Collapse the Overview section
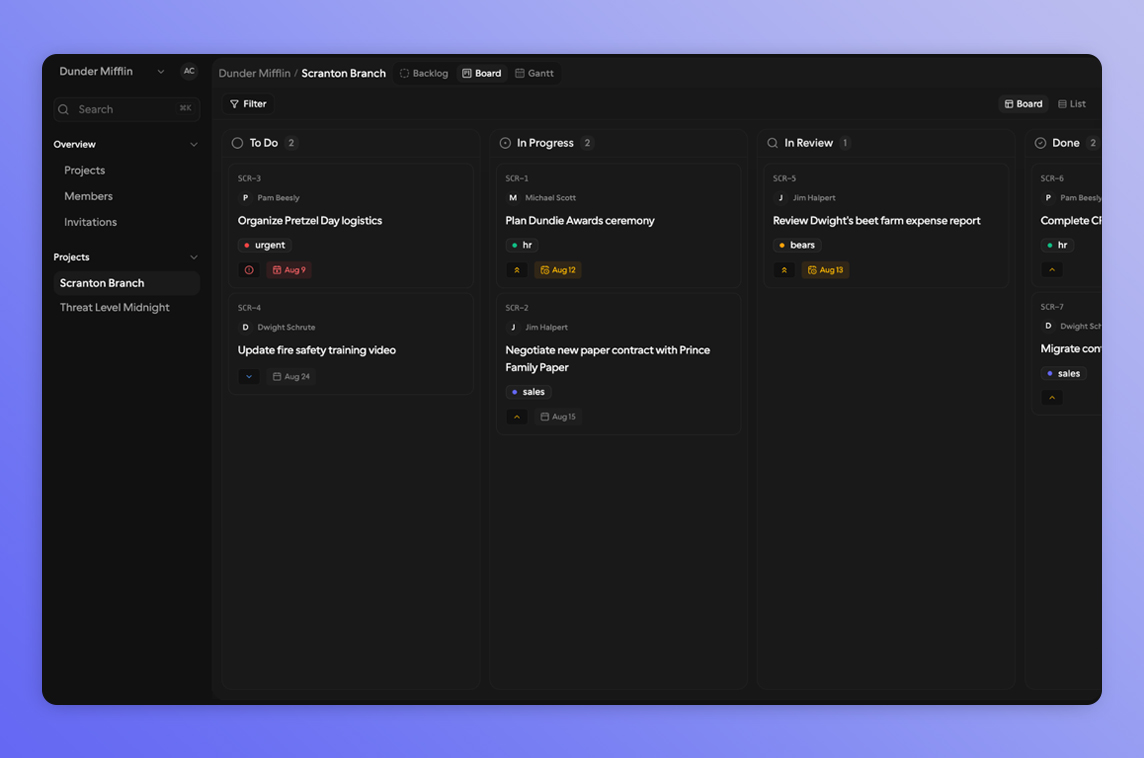 194,144
